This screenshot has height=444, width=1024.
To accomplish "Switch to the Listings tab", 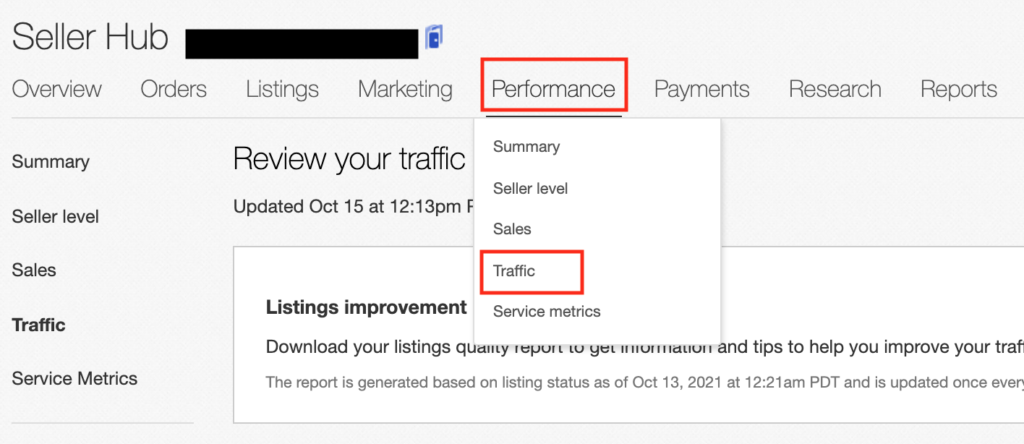I will [x=282, y=89].
